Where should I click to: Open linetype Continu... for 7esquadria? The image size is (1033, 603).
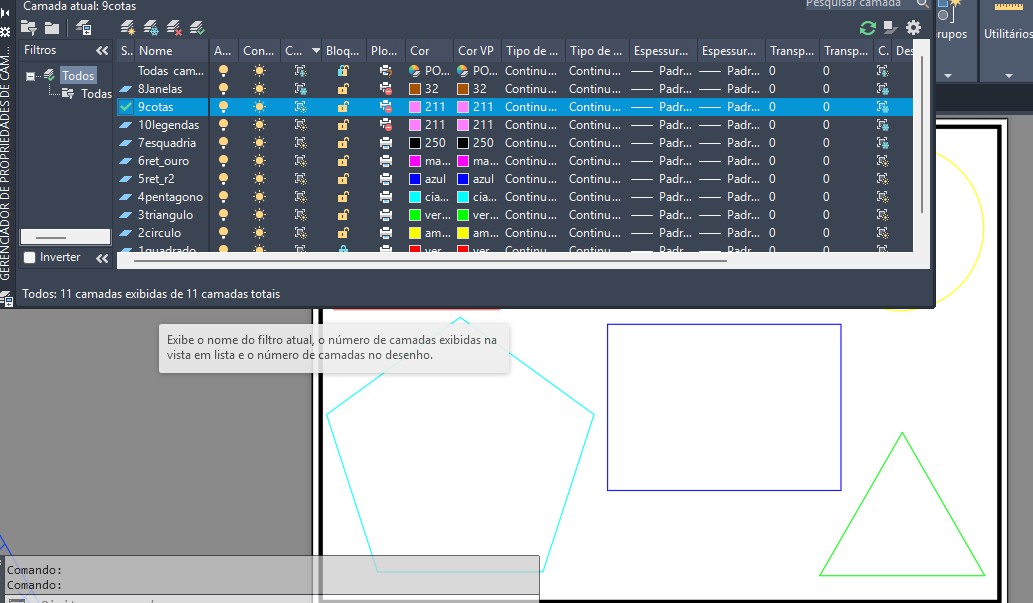click(531, 143)
